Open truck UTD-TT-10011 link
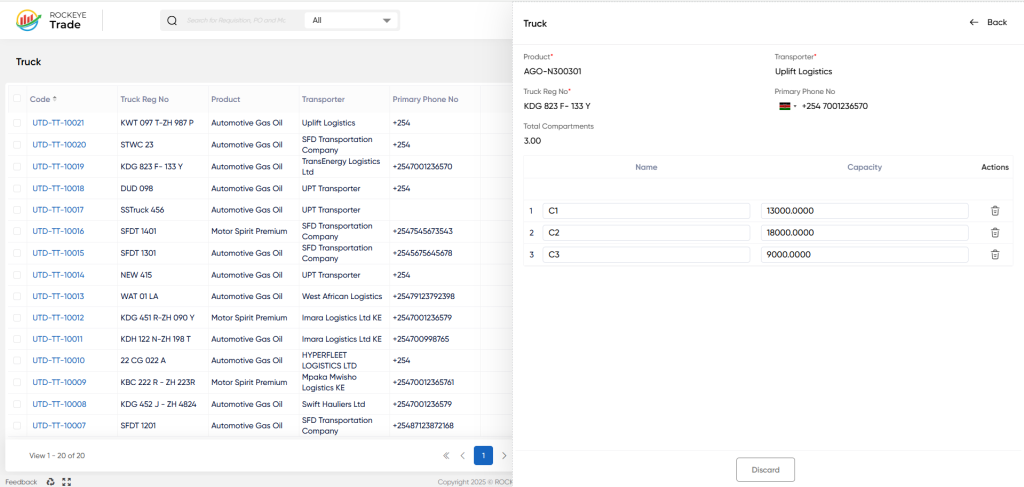 point(58,339)
